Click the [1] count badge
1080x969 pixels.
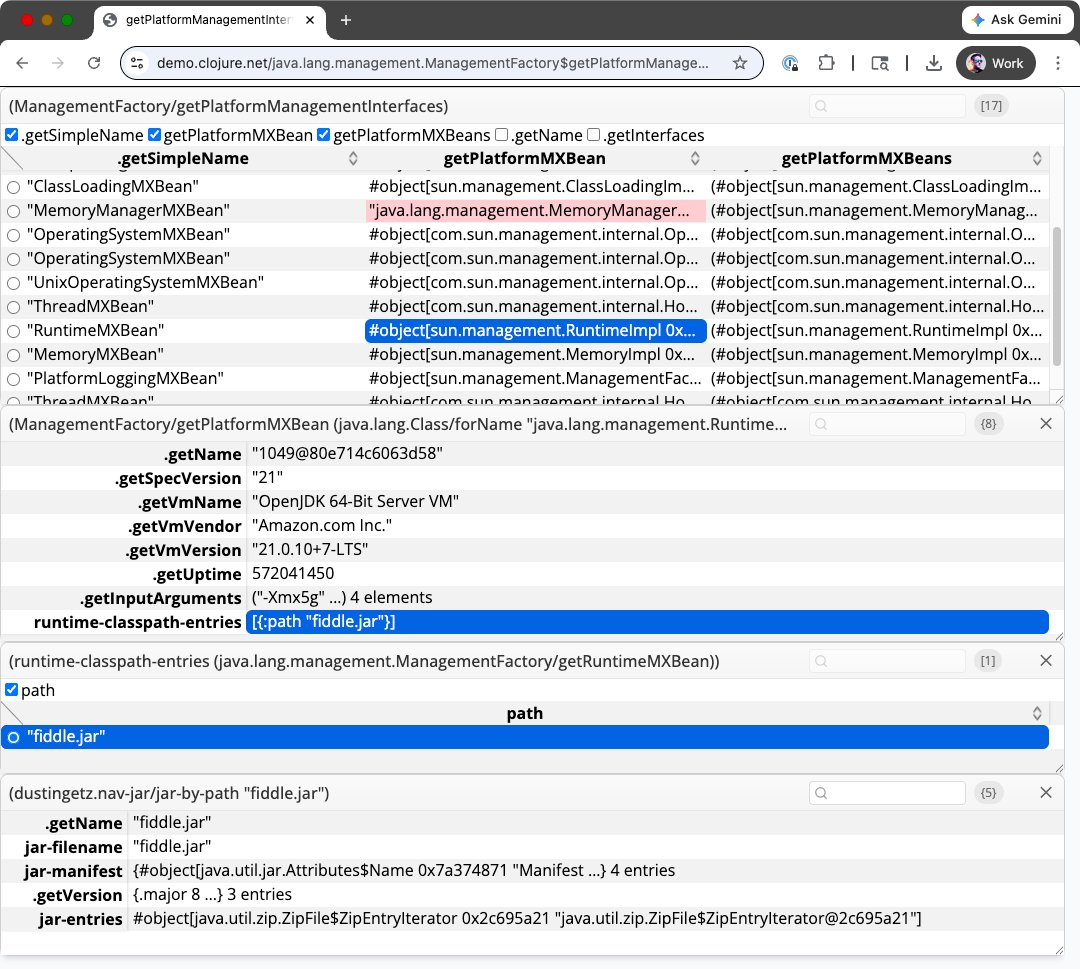point(988,660)
